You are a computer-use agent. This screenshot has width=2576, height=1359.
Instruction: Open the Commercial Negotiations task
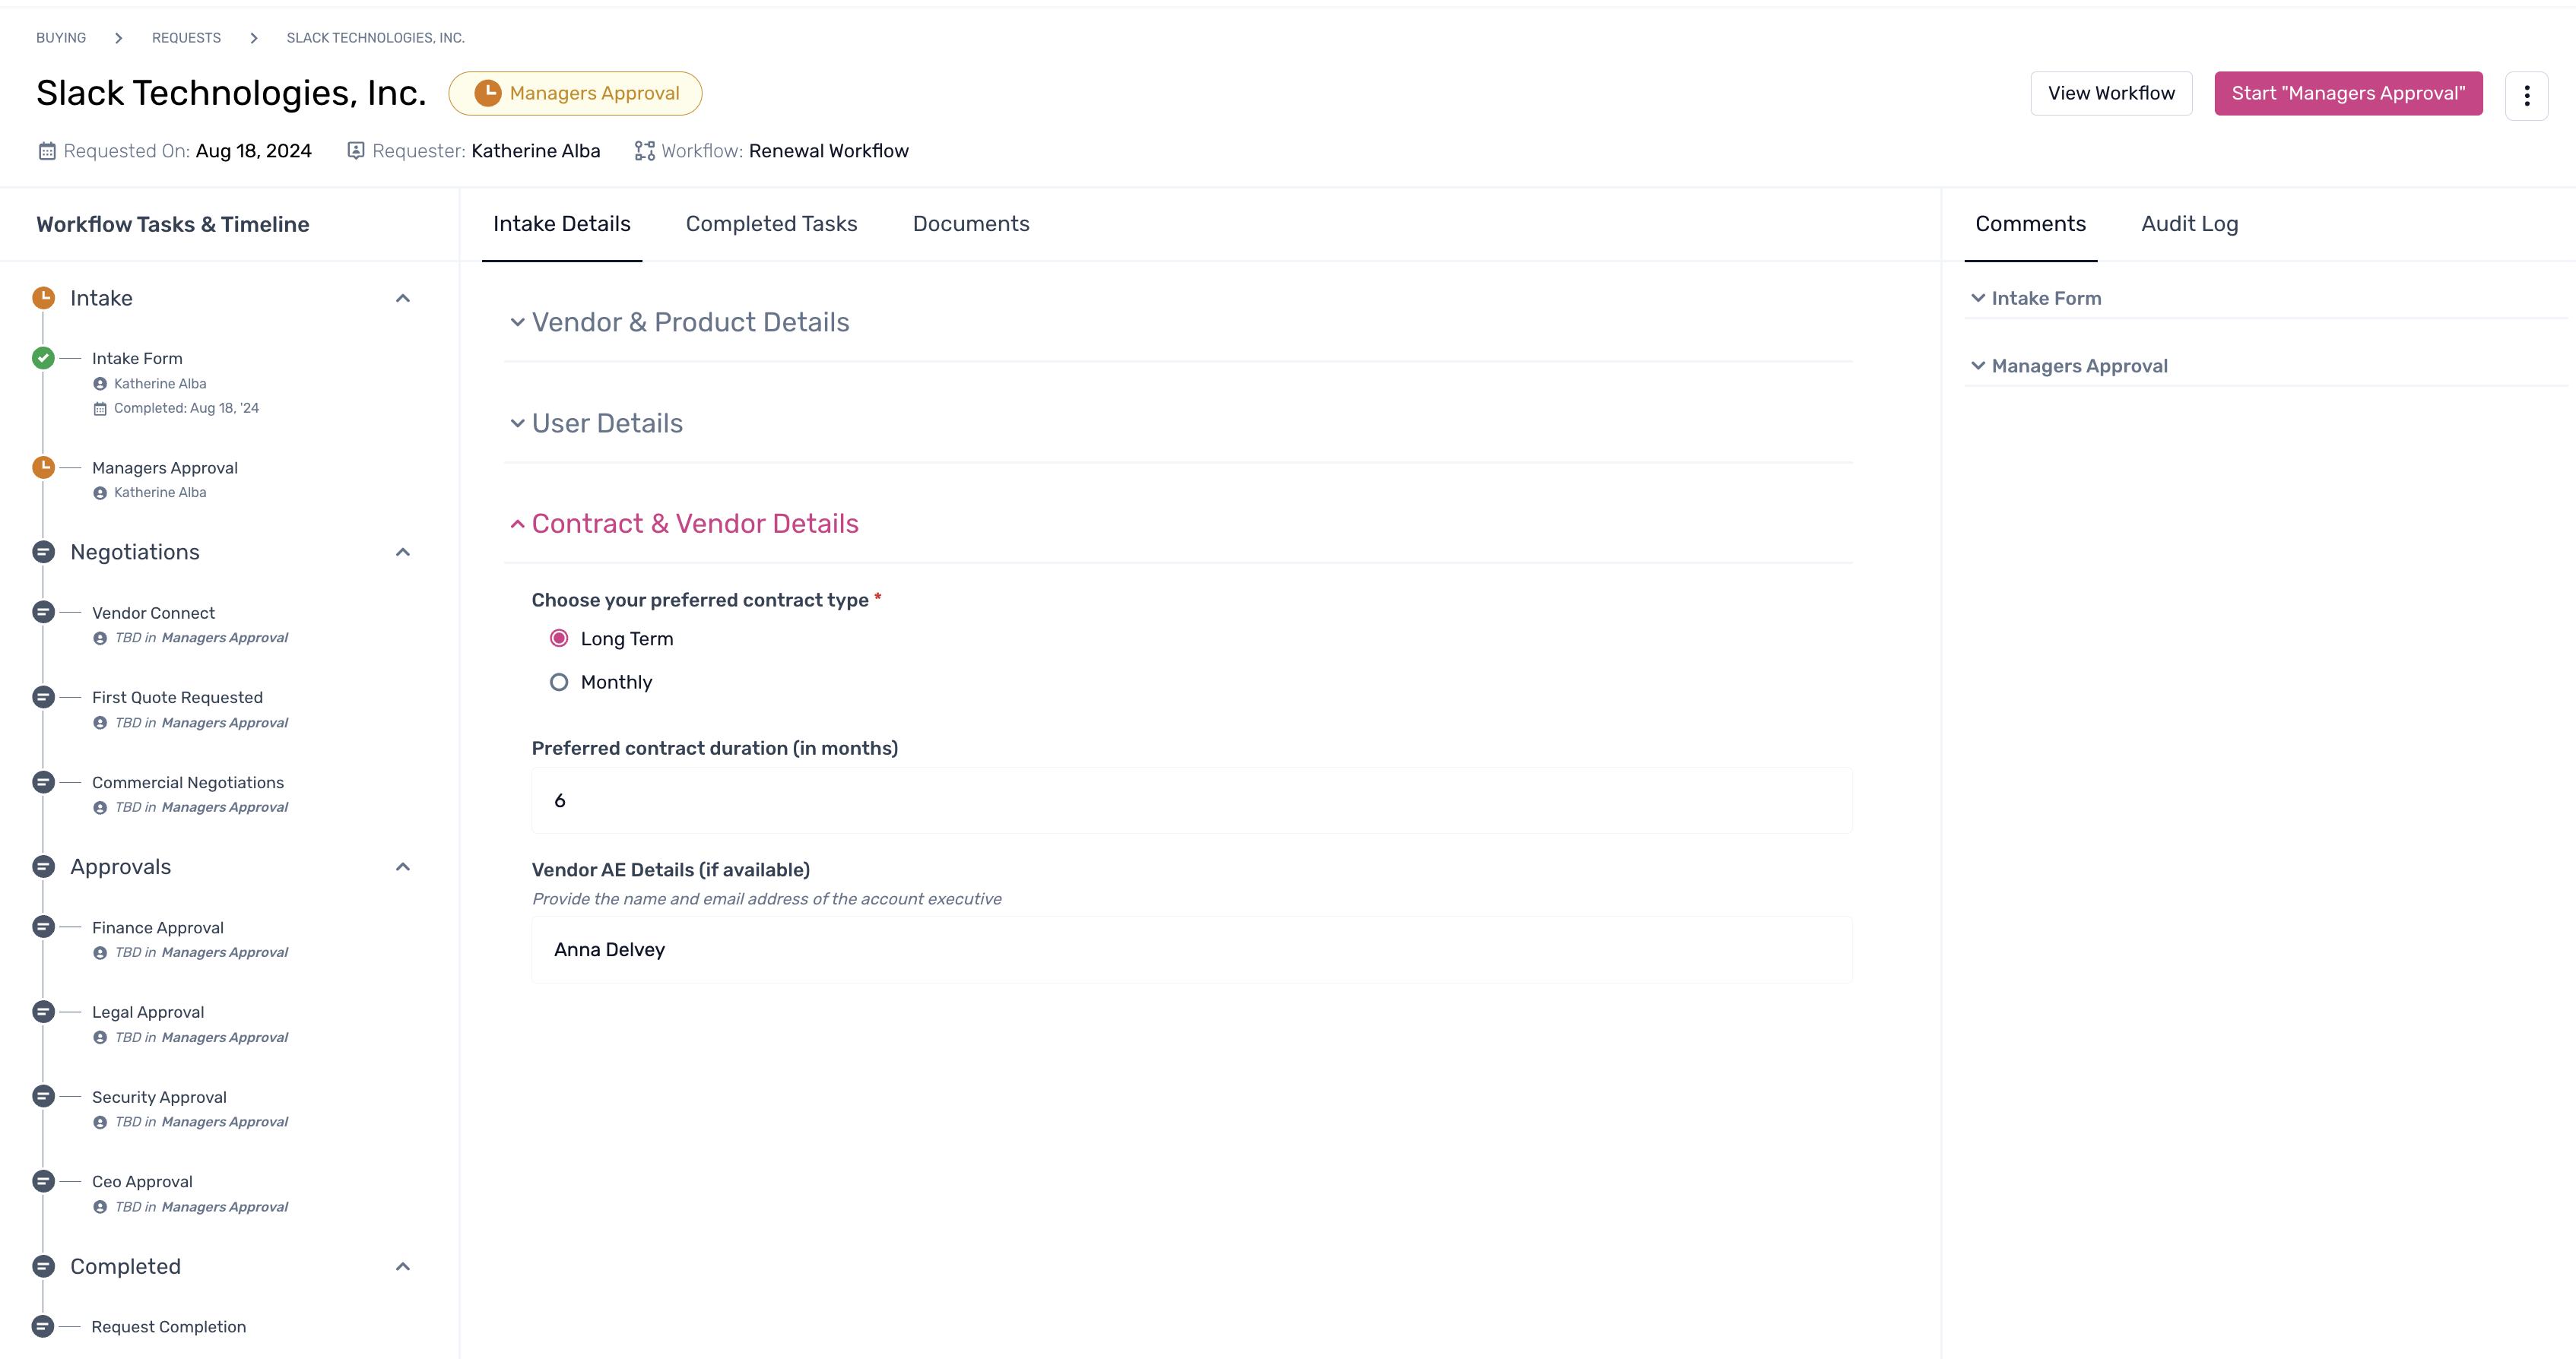coord(188,783)
